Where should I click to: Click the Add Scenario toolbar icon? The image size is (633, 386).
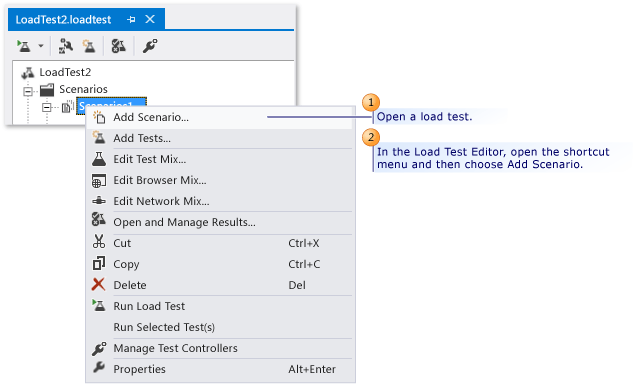pos(66,46)
